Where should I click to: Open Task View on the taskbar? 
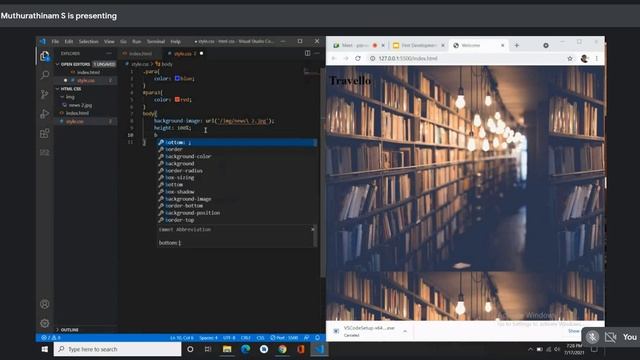[x=208, y=349]
